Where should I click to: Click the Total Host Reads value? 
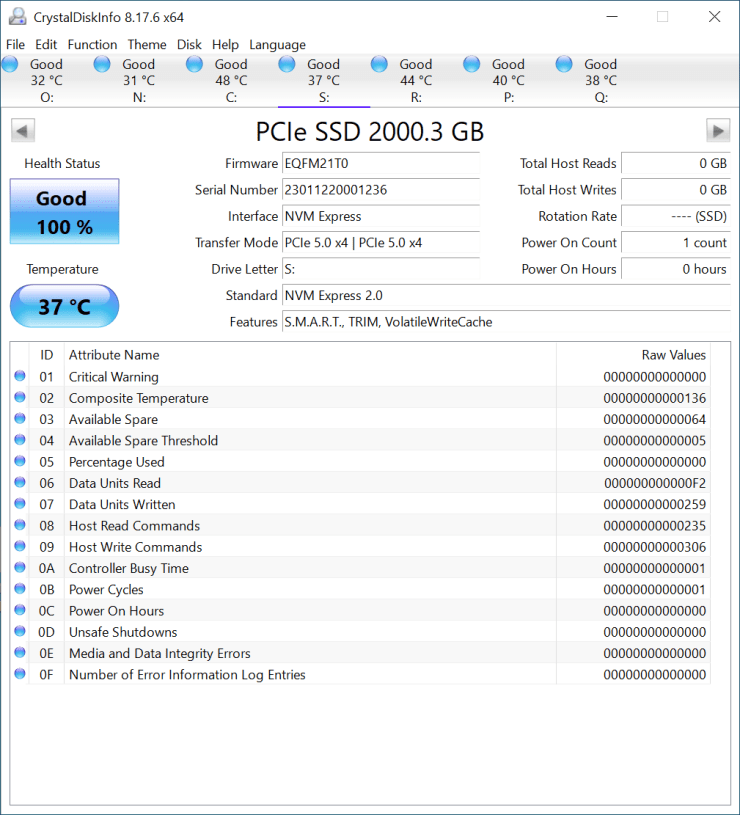point(676,164)
